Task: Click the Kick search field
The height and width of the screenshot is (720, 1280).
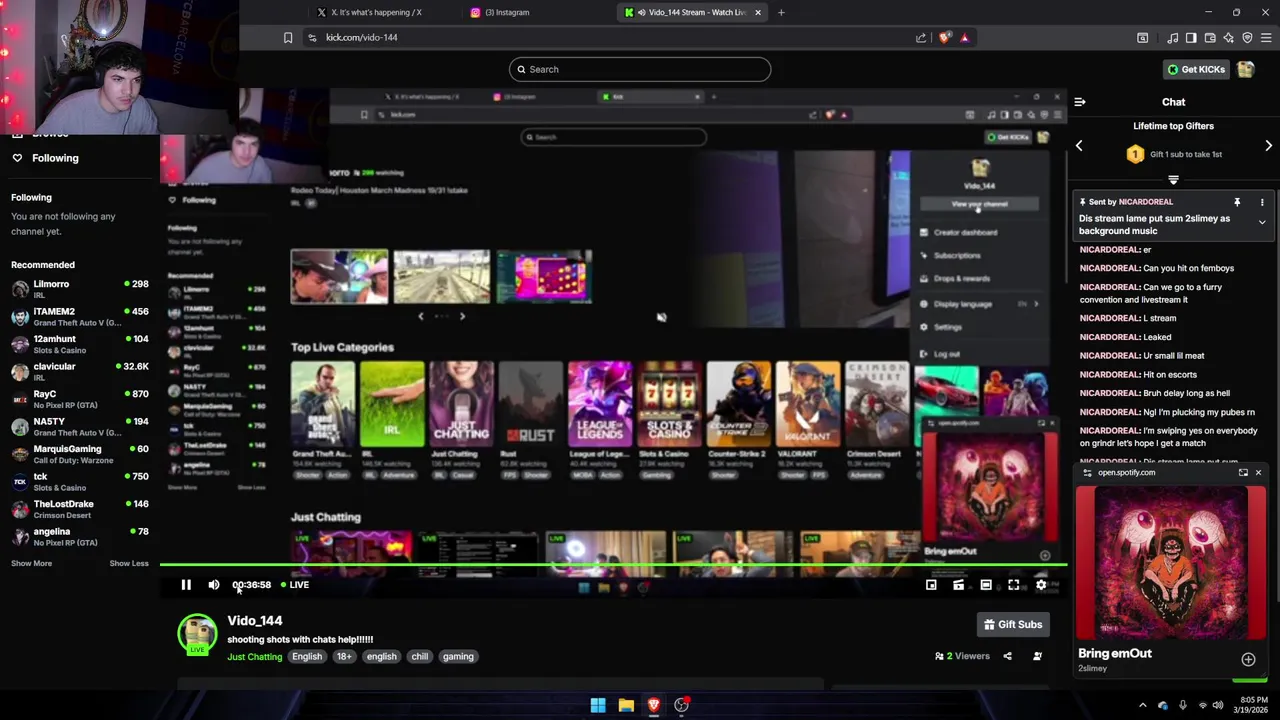Action: pyautogui.click(x=640, y=70)
